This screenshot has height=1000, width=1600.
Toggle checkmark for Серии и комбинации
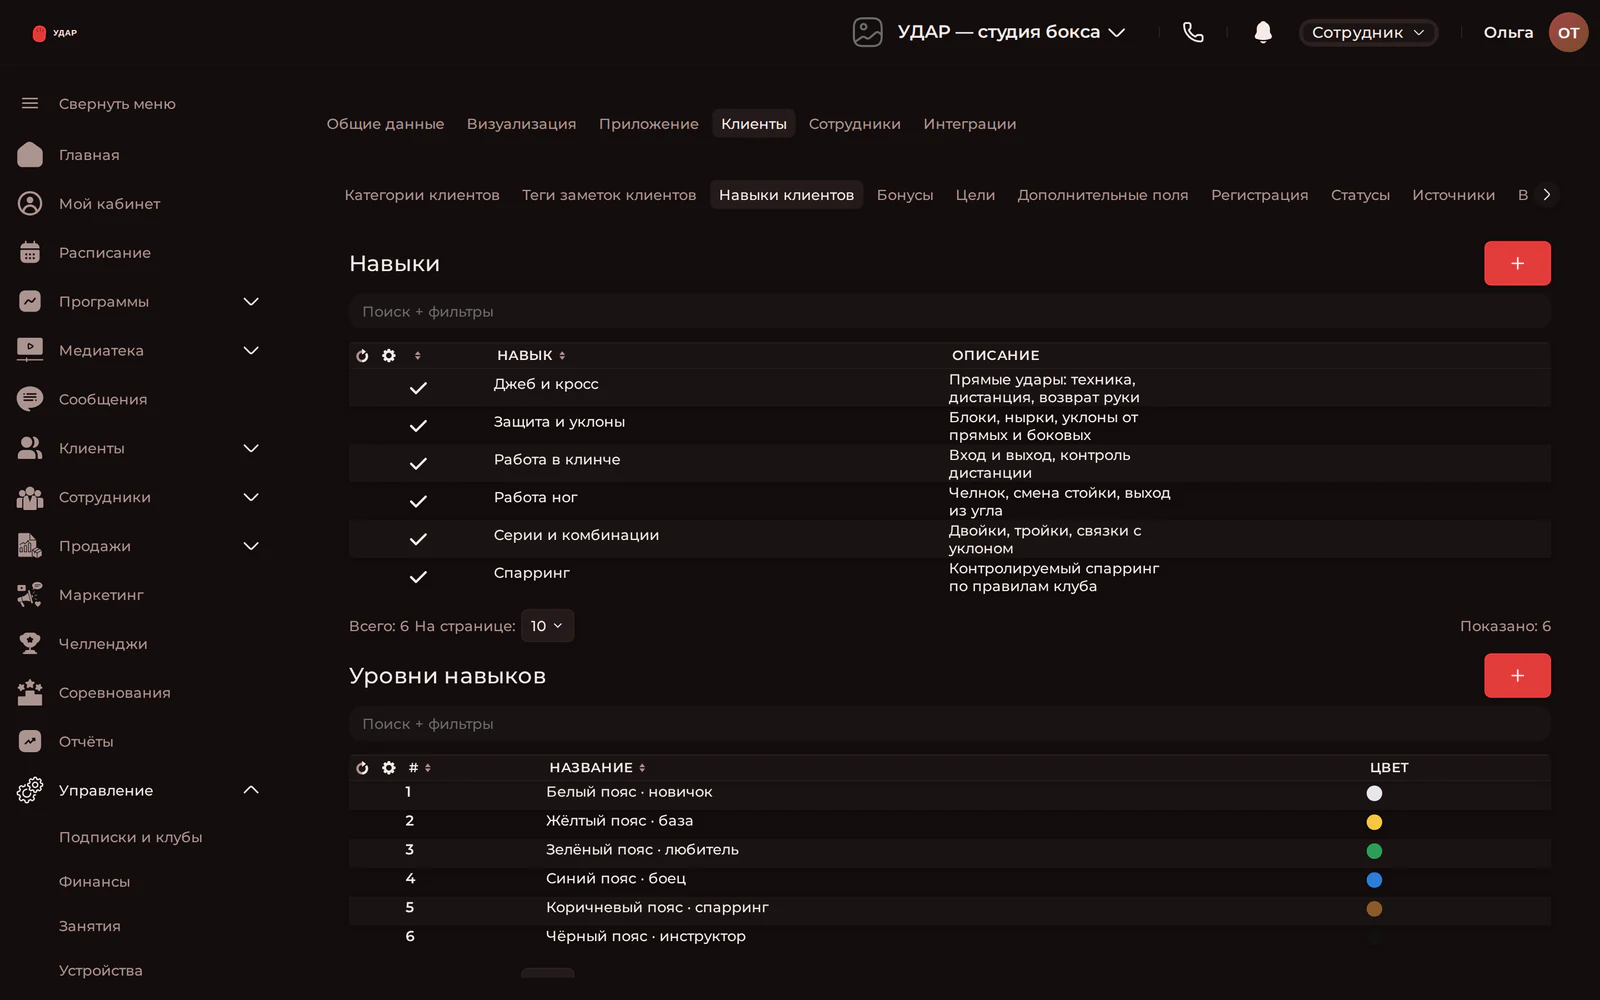(418, 539)
